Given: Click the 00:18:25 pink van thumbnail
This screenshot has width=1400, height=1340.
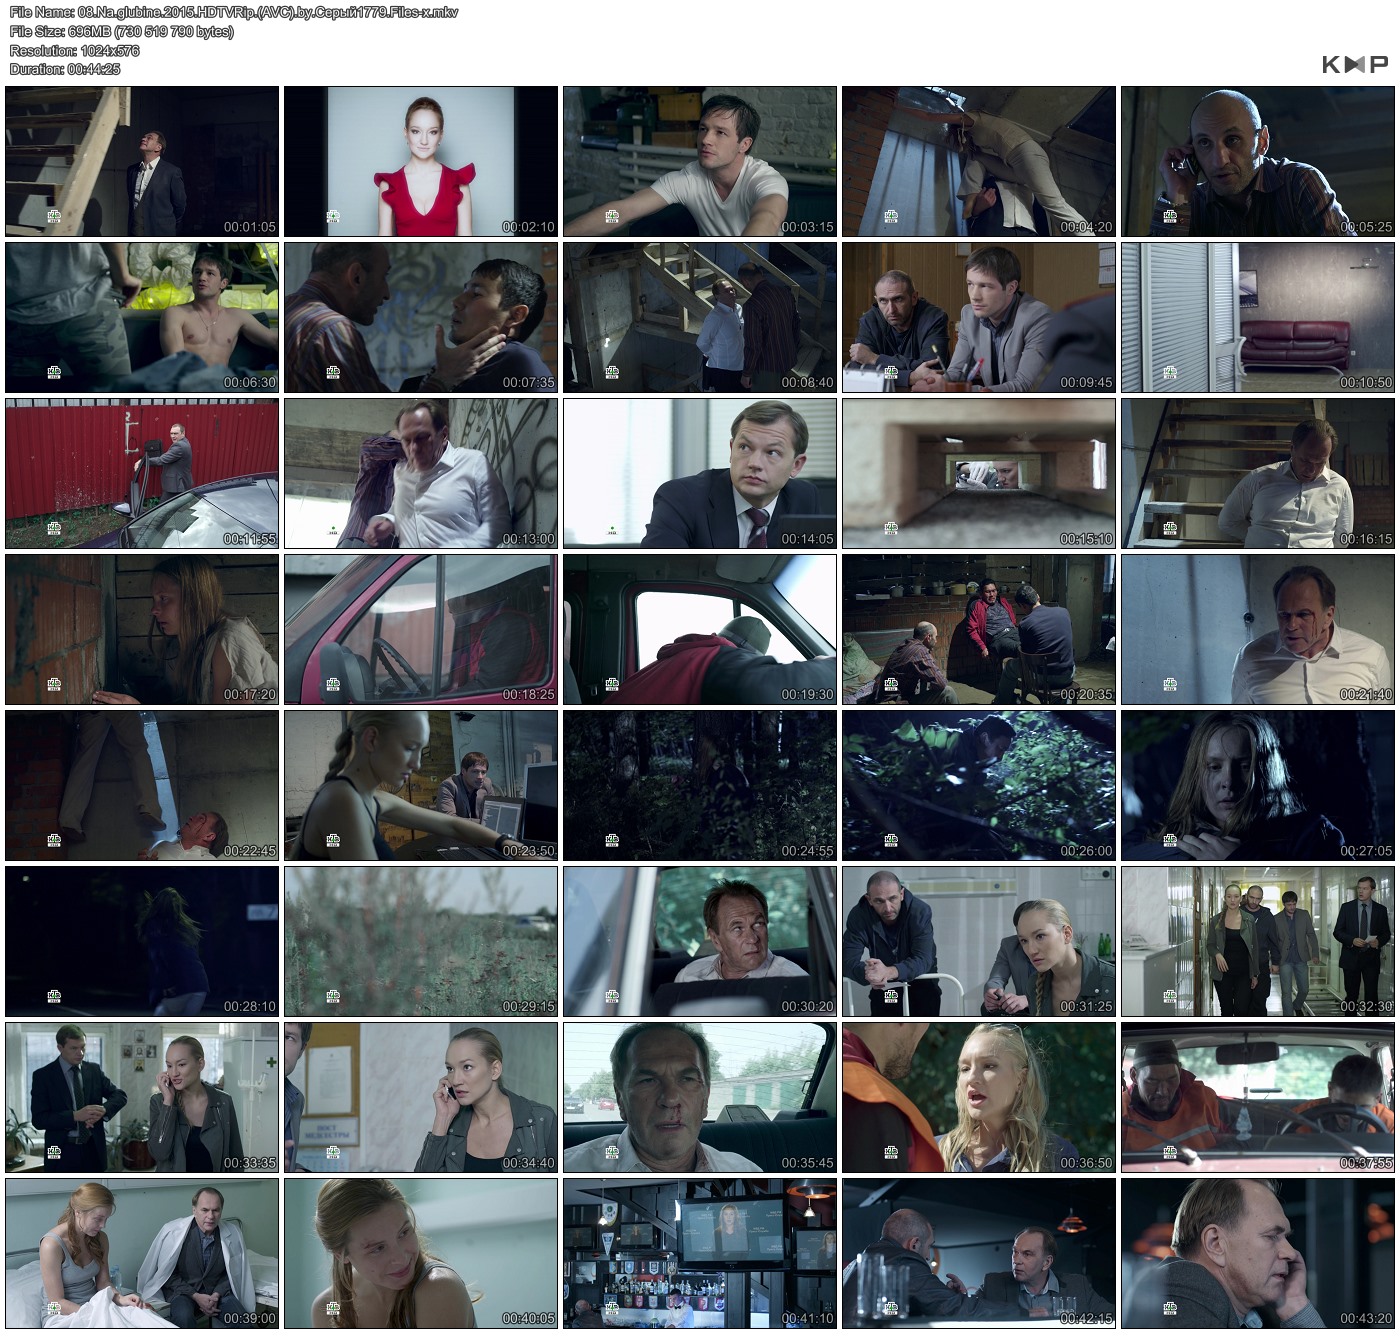Looking at the screenshot, I should coord(421,629).
